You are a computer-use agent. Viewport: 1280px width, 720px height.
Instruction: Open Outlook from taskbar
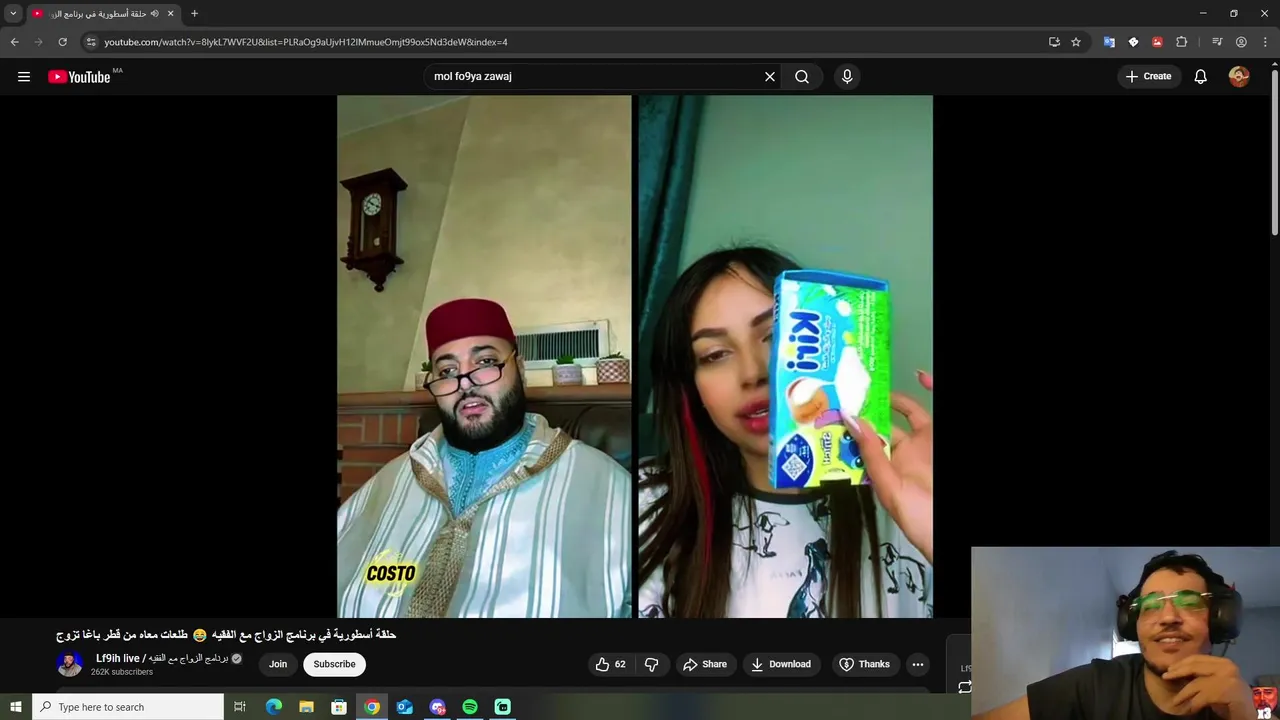pos(405,707)
